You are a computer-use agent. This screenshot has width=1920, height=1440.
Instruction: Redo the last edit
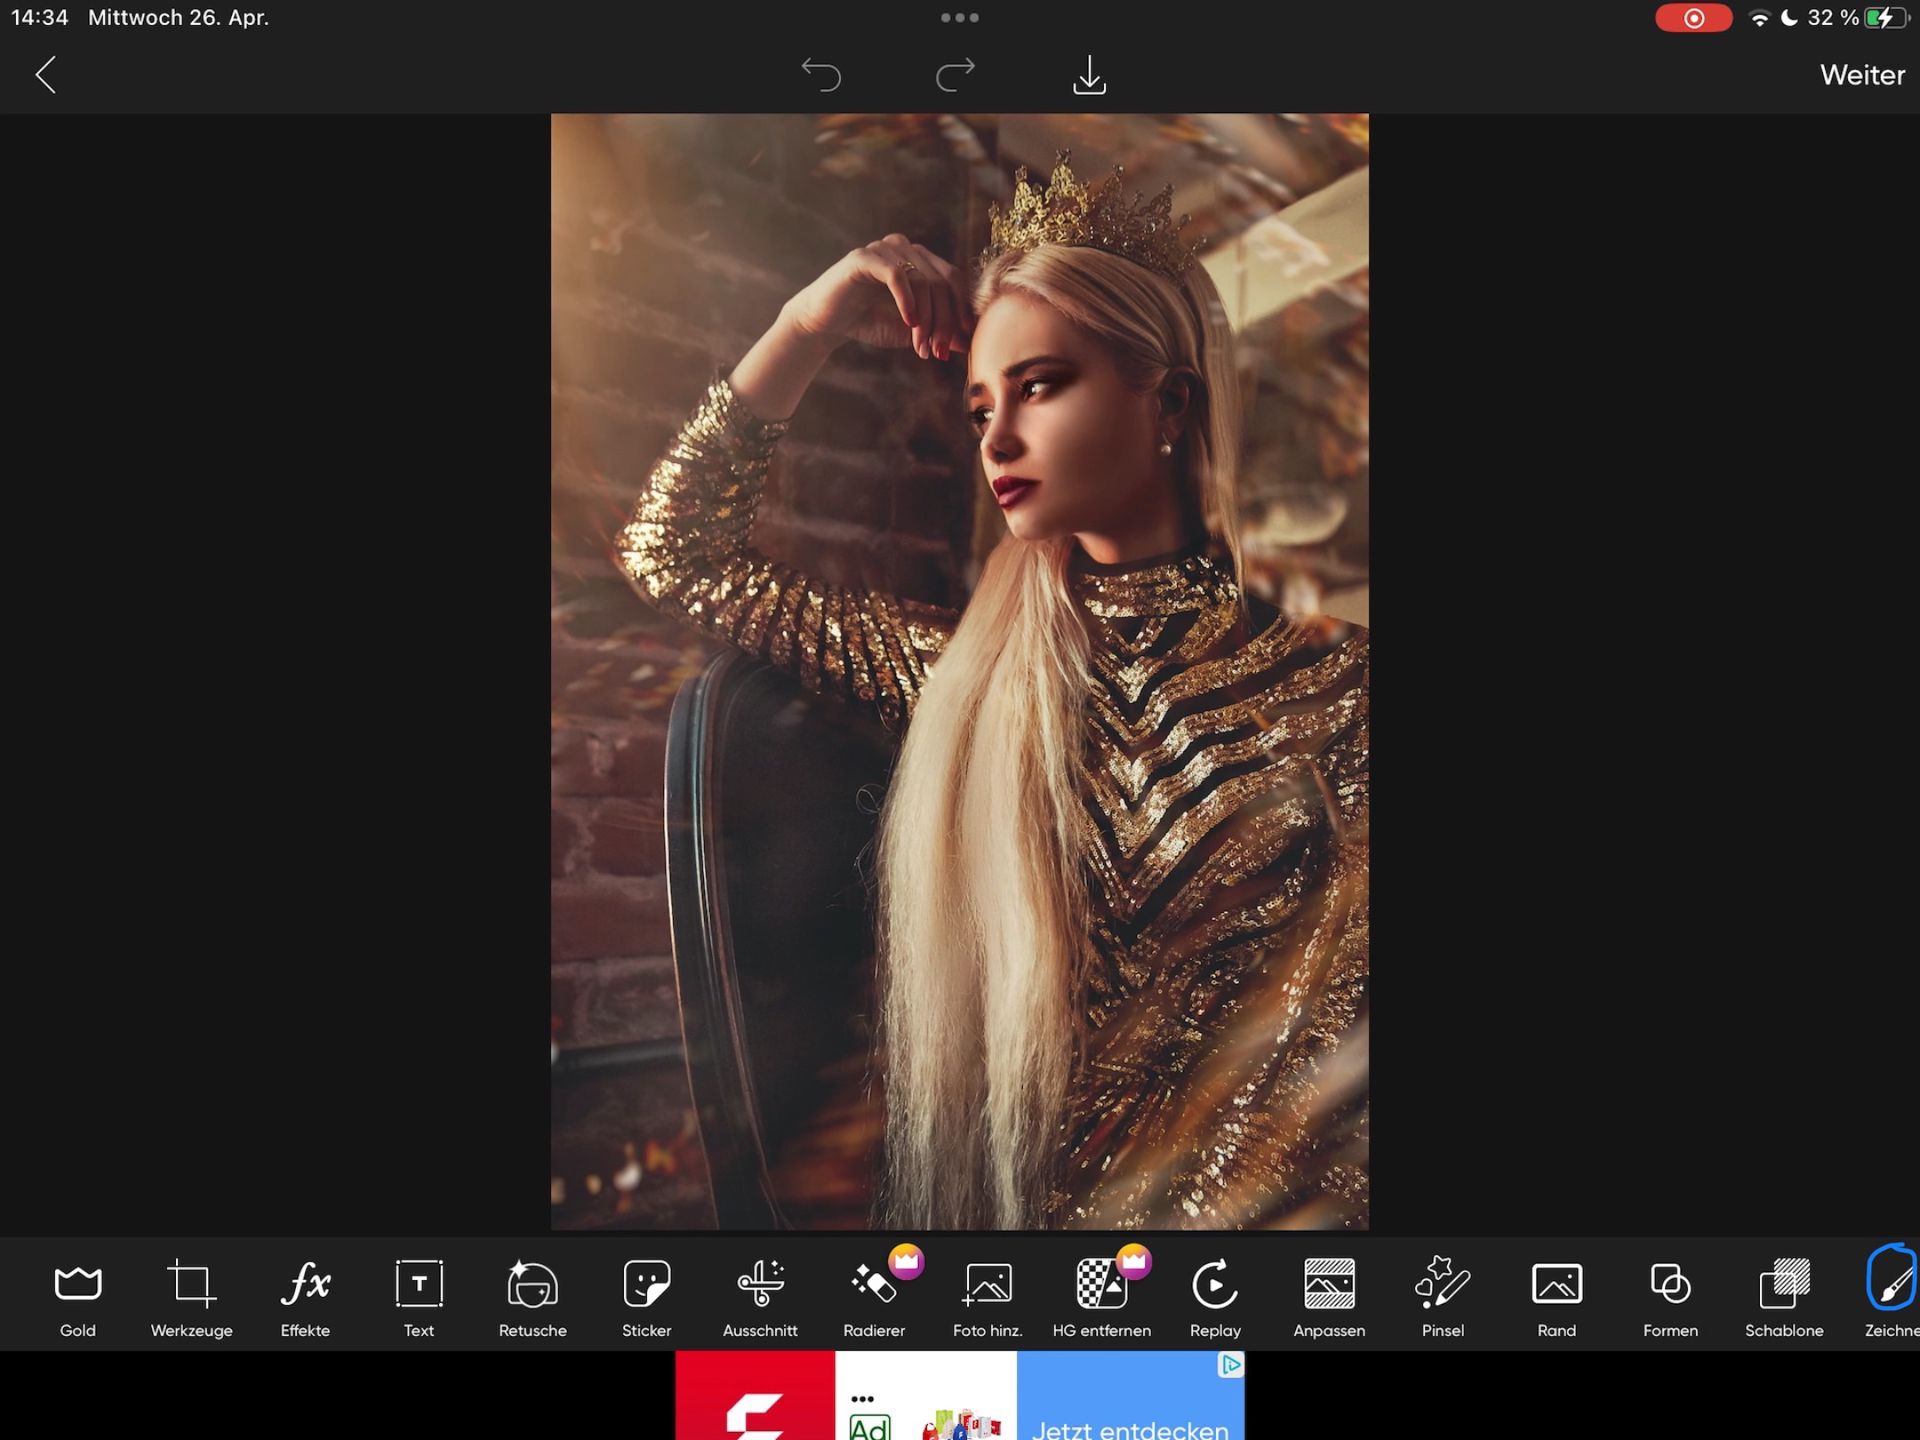click(x=955, y=75)
